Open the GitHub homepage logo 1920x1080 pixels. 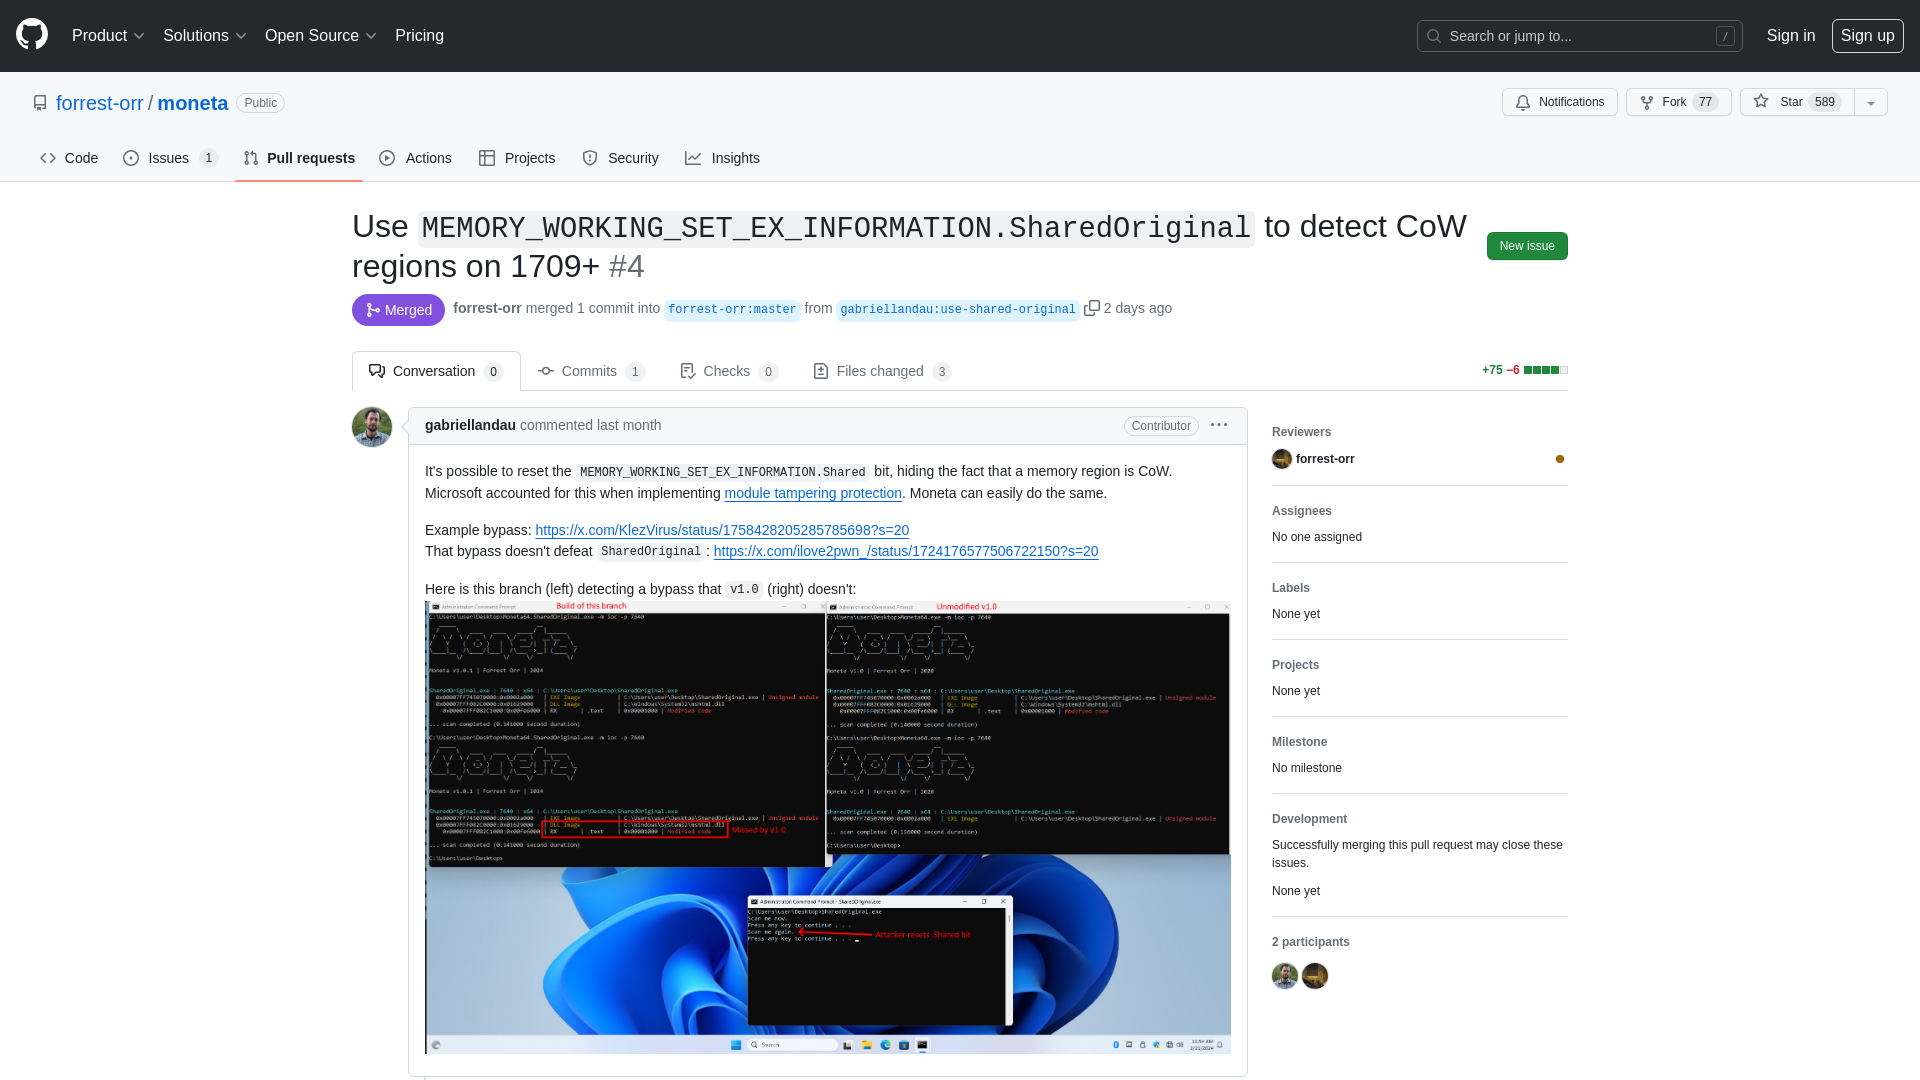[x=32, y=35]
